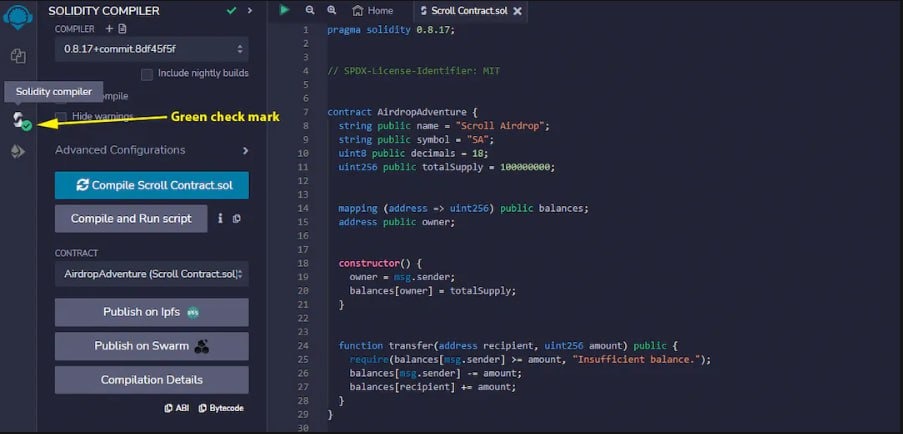Click 'balances[recipient] += amount;' line
Viewport: 903px width, 434px height.
(x=433, y=387)
